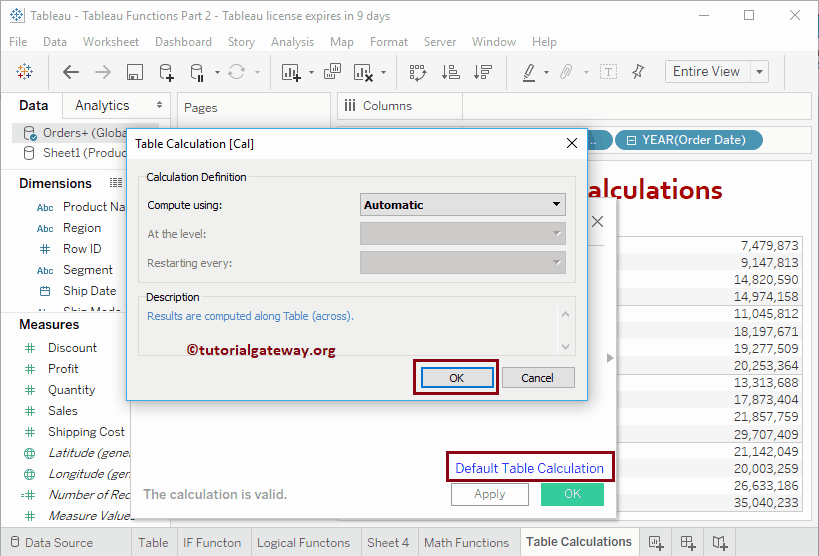Click the Duplicate sheet icon

332,72
